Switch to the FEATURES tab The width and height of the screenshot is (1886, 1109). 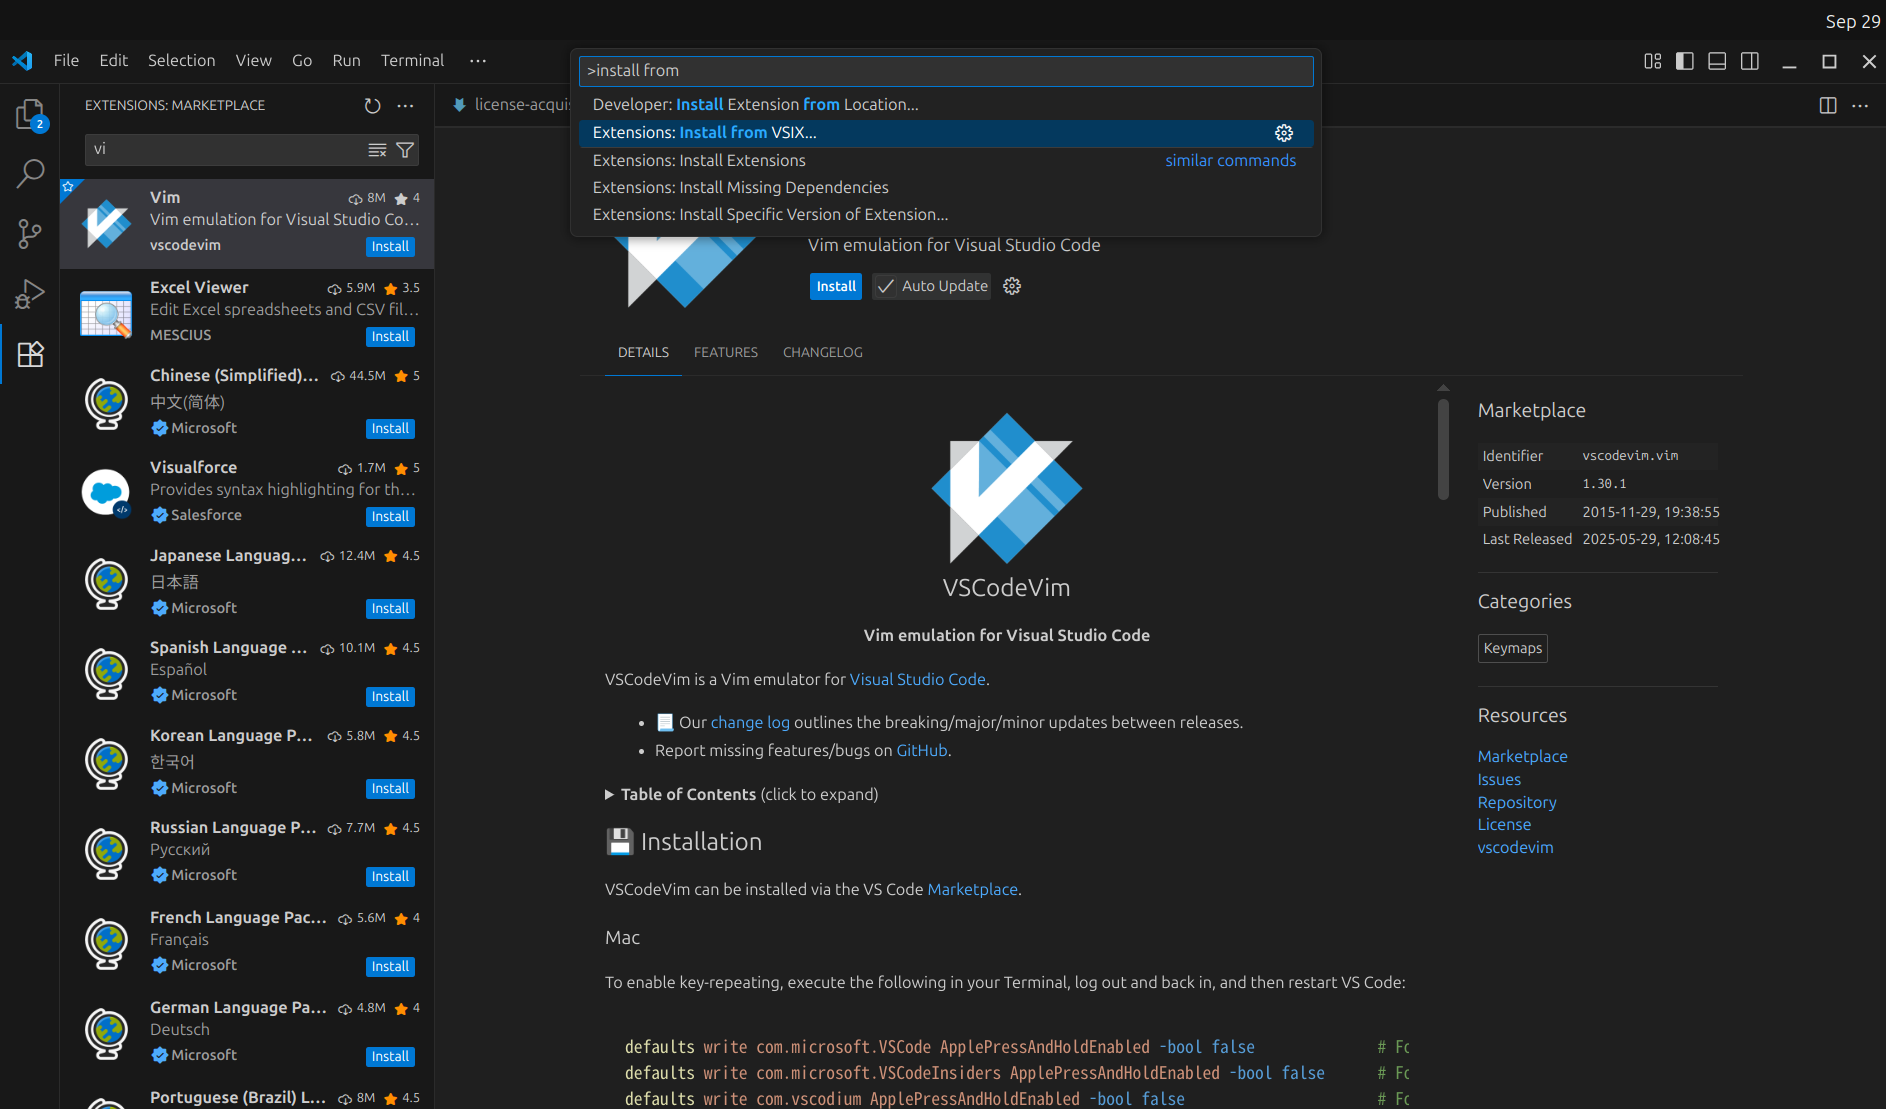[x=726, y=352]
